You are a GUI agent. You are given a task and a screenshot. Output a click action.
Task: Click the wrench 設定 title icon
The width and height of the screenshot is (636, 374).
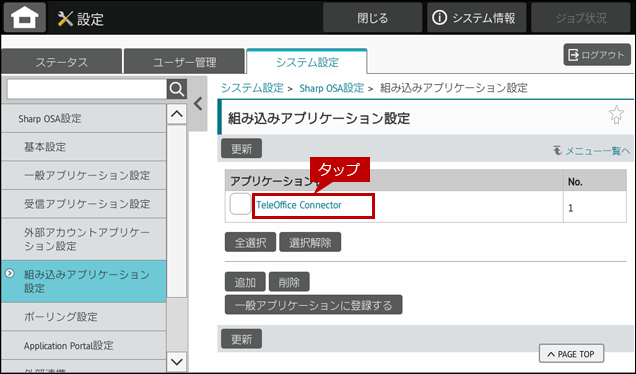pyautogui.click(x=65, y=19)
